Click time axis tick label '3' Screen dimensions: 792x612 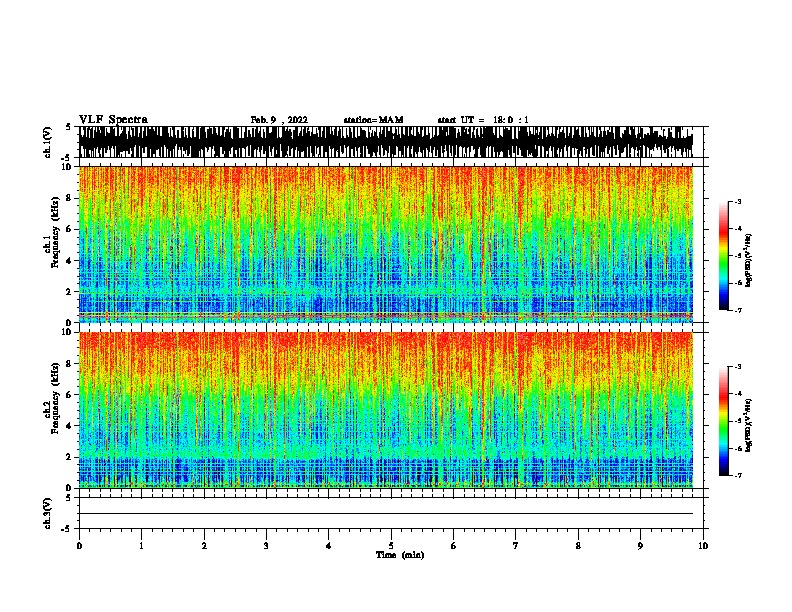tap(266, 545)
